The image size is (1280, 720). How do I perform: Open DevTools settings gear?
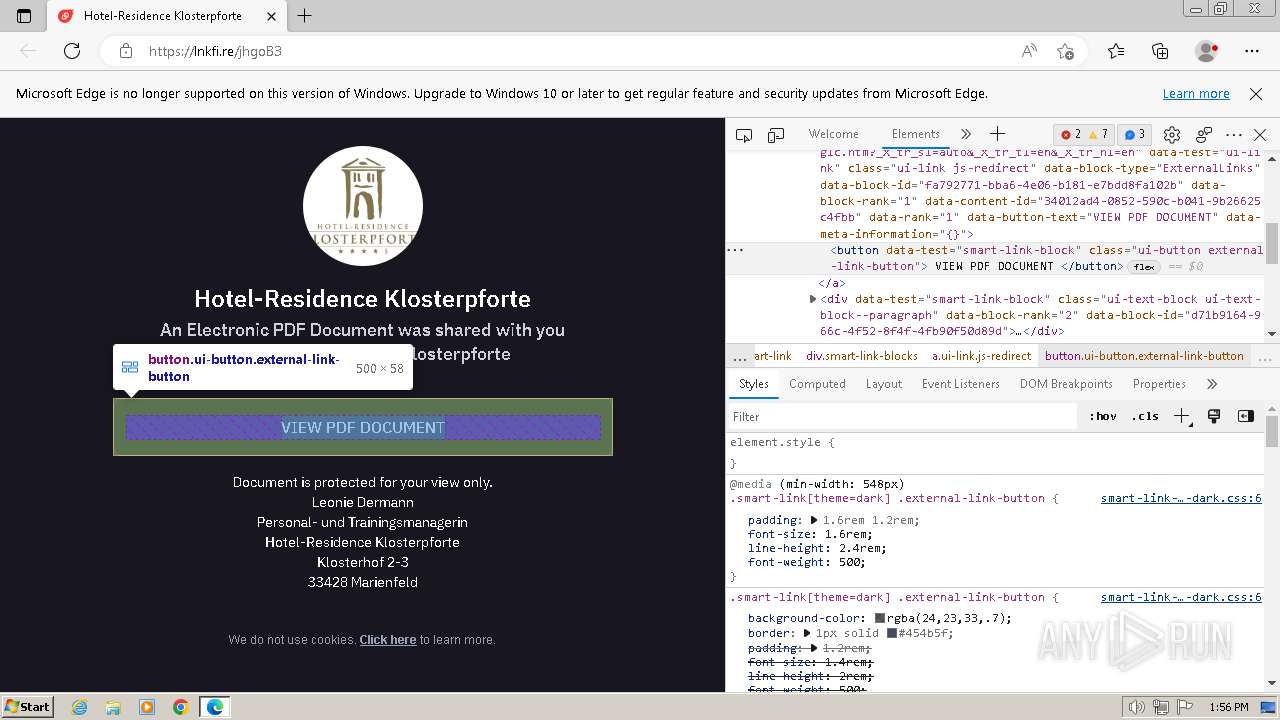coord(1172,135)
